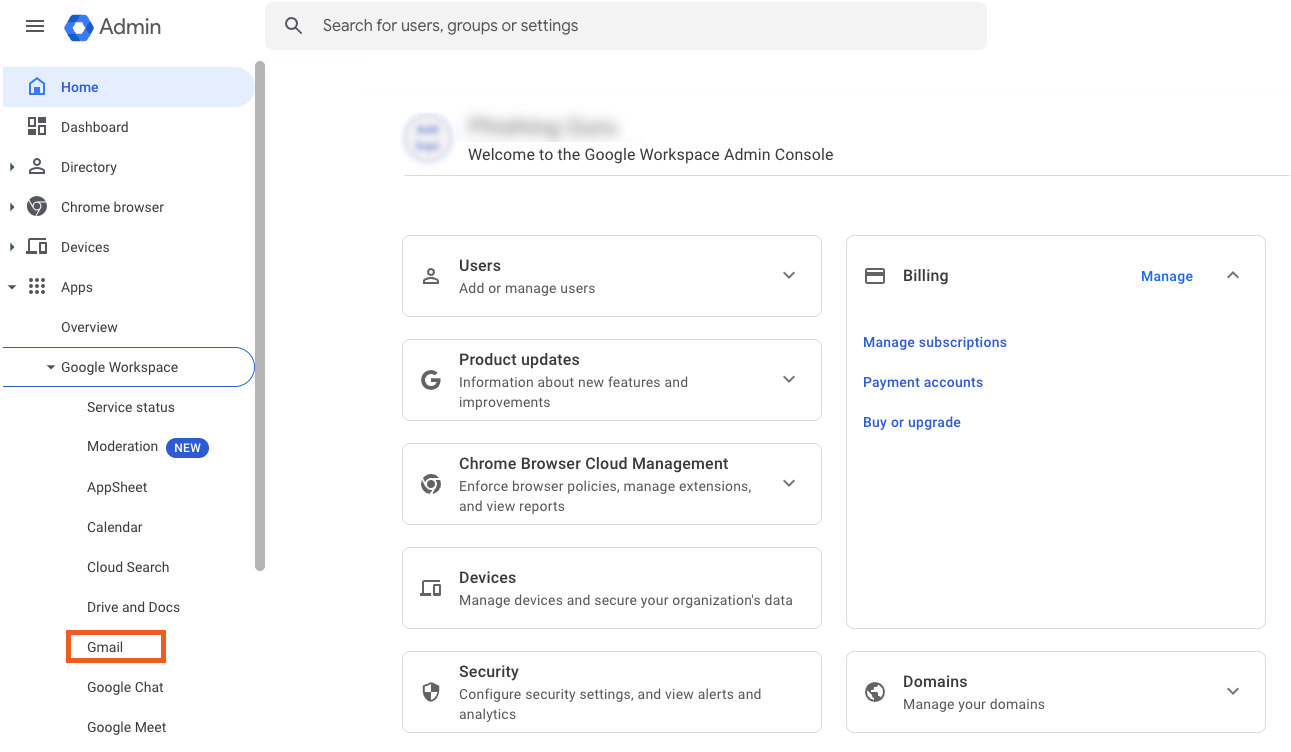Expand the Devices sidebar tree arrow

click(x=12, y=247)
